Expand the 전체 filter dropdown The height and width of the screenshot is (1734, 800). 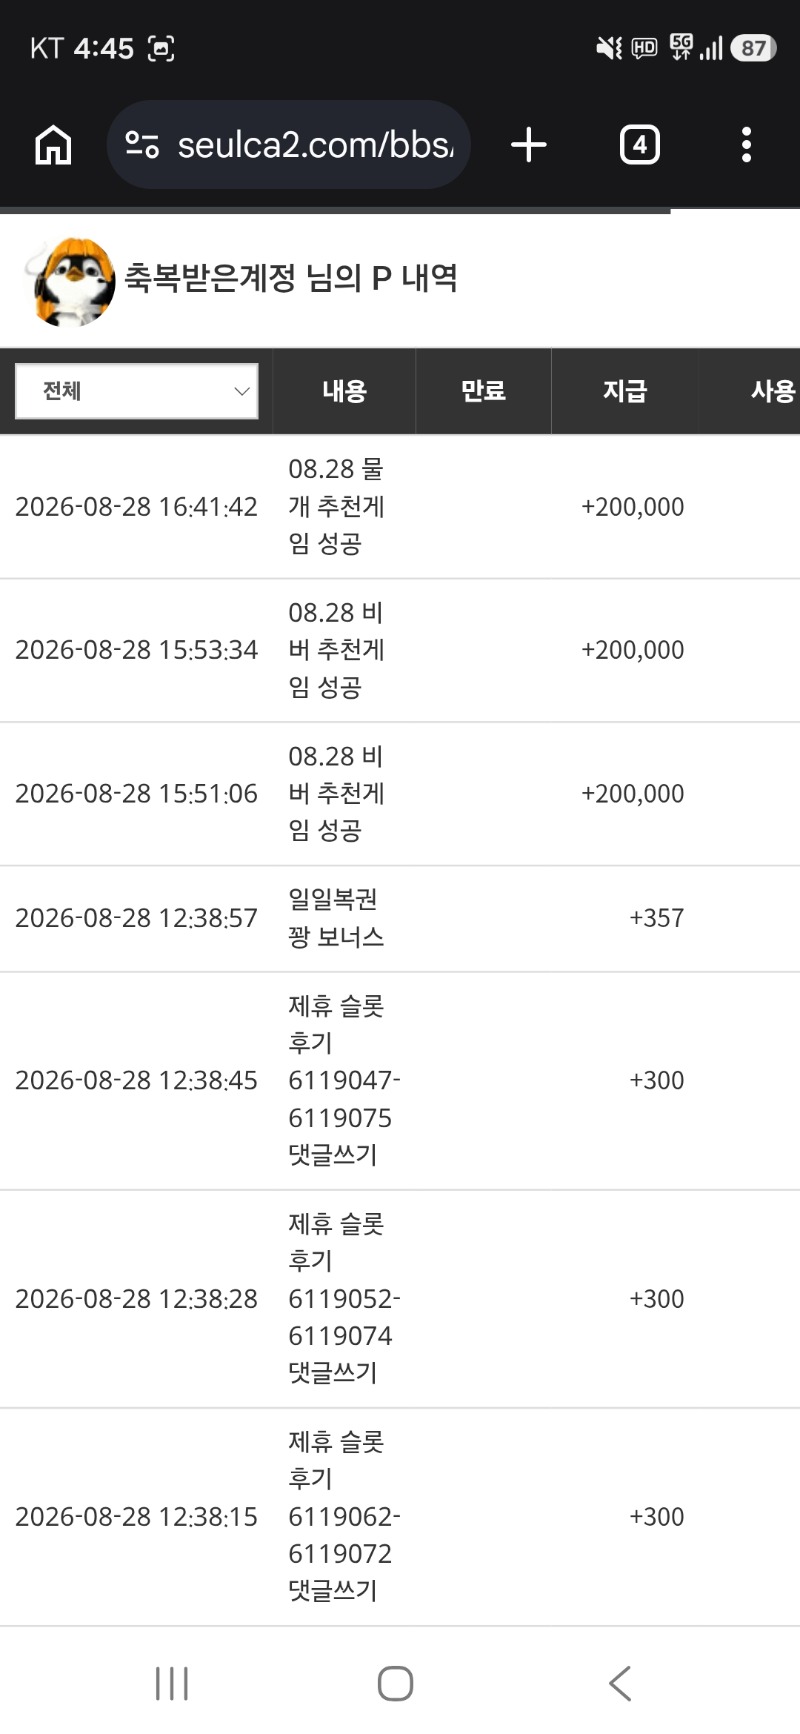137,391
